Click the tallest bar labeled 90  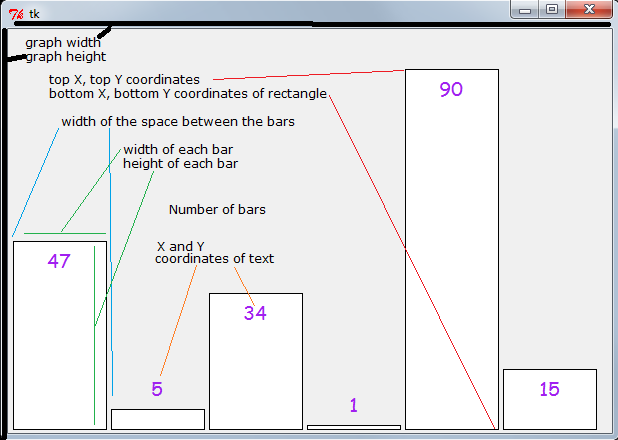click(x=451, y=250)
